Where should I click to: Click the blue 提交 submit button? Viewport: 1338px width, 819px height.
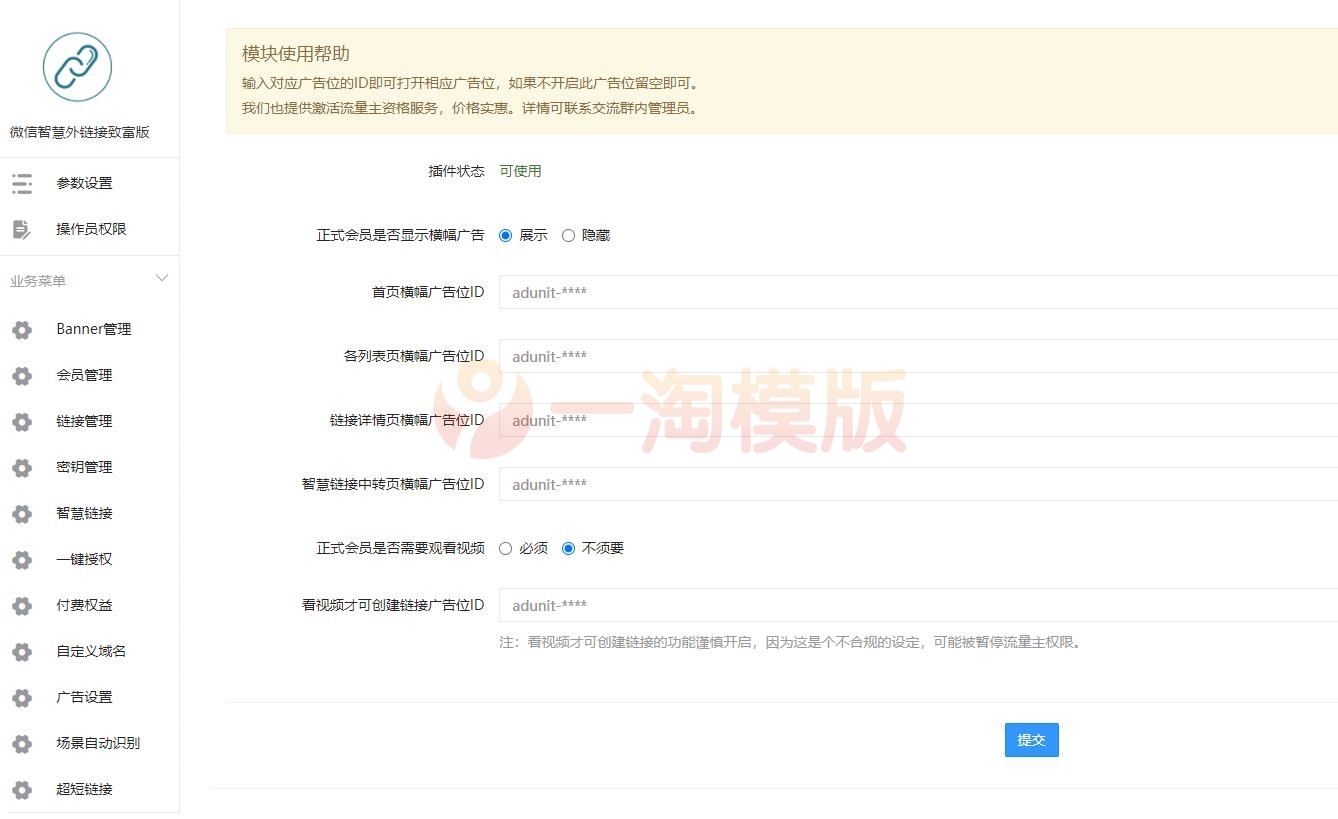click(x=1031, y=740)
